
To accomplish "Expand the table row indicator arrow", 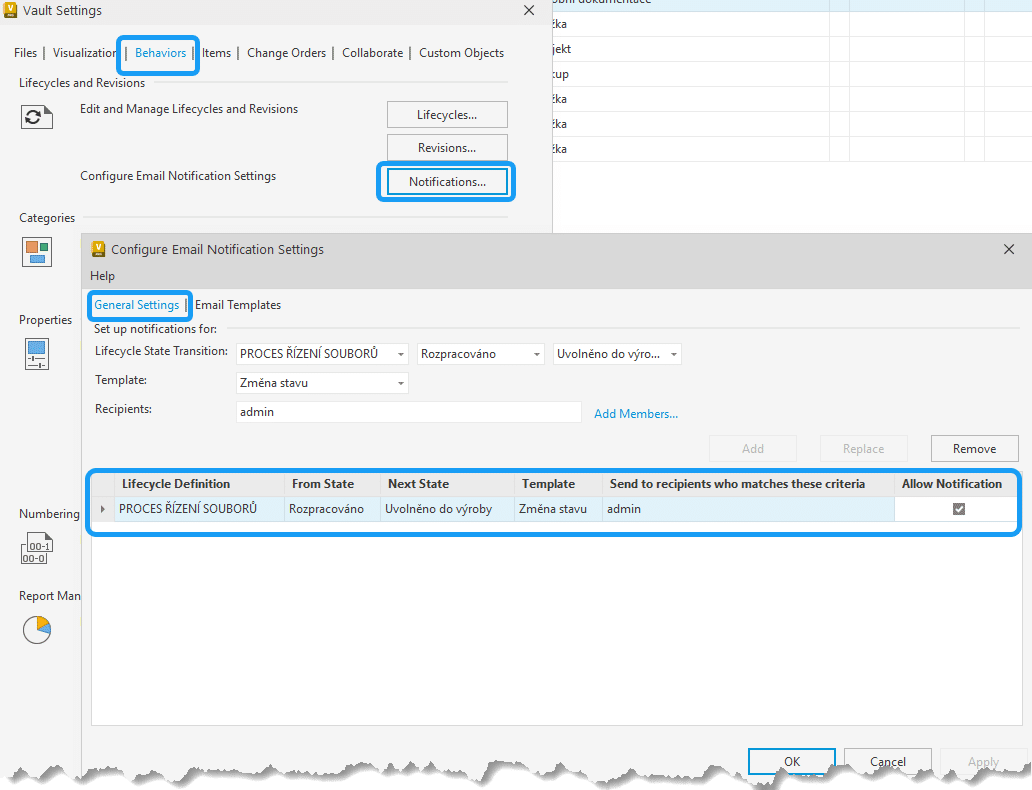I will pos(103,509).
